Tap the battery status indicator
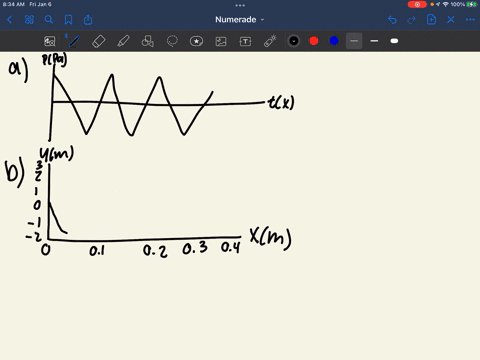Screen dimensions: 480x360 (x=471, y=4)
